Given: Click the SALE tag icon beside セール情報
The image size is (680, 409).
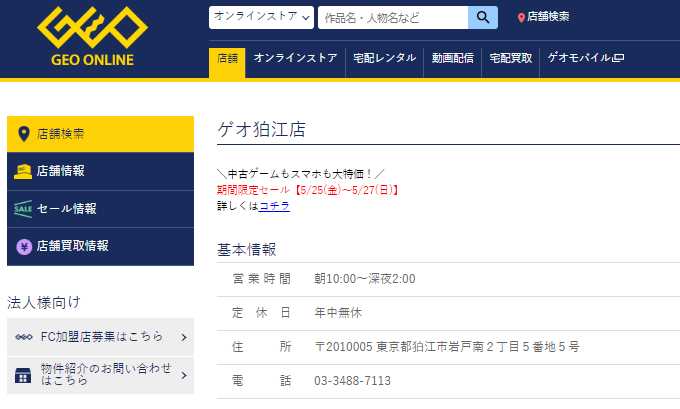Looking at the screenshot, I should [x=23, y=209].
